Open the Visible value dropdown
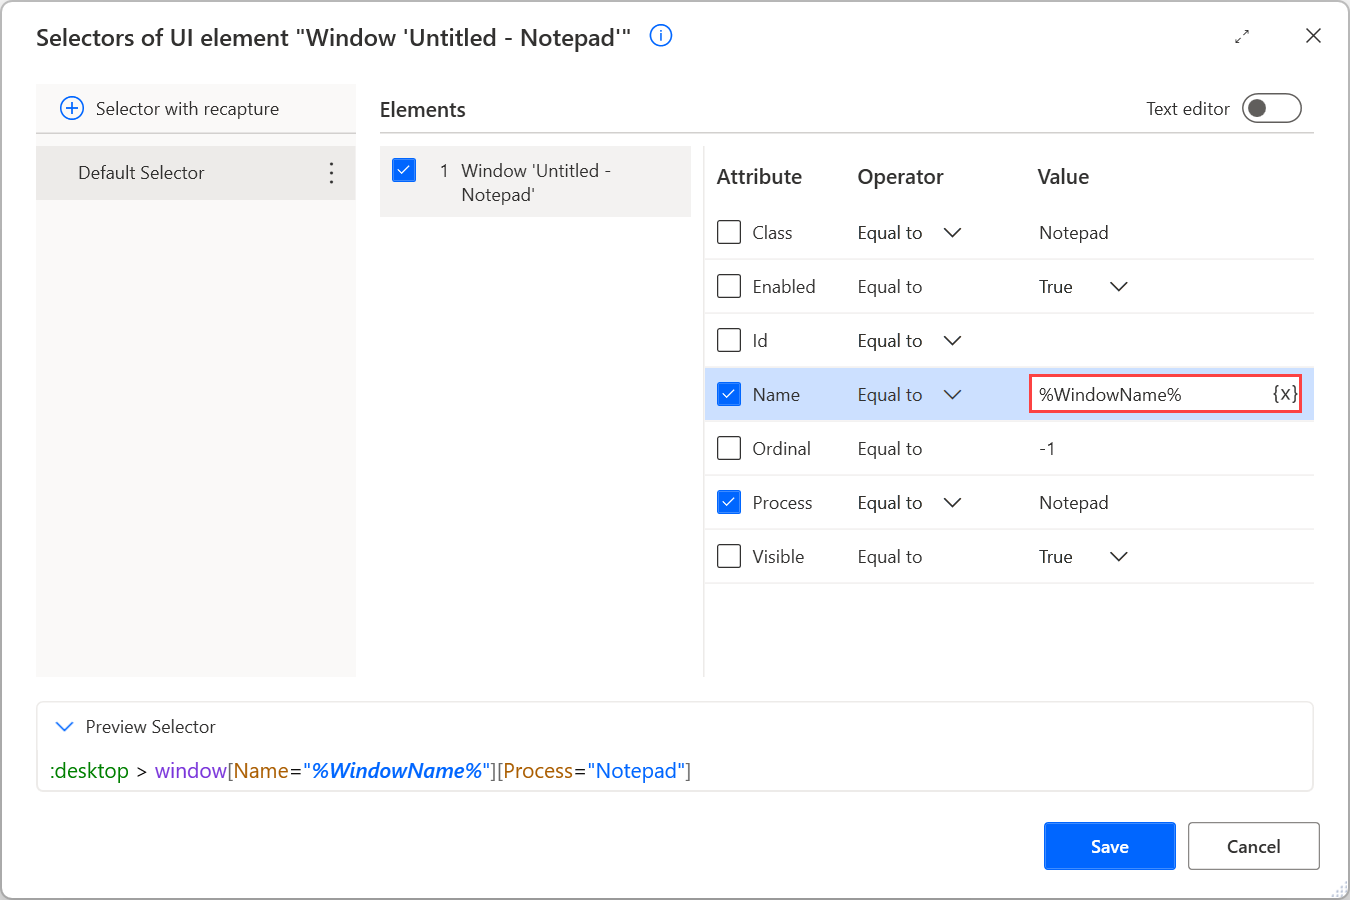1350x900 pixels. 1118,556
